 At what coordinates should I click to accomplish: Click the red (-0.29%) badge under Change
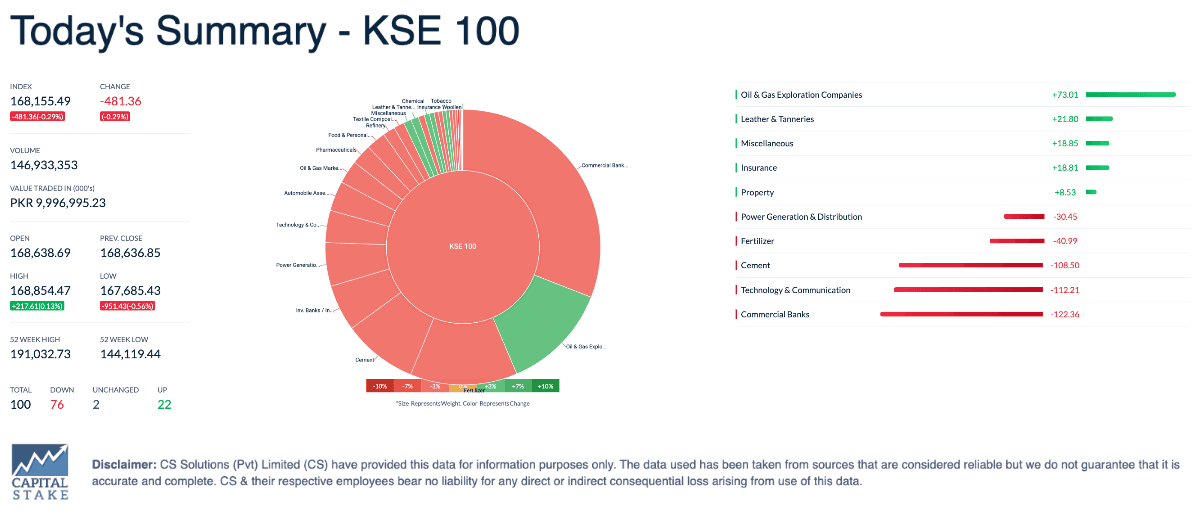[x=115, y=117]
